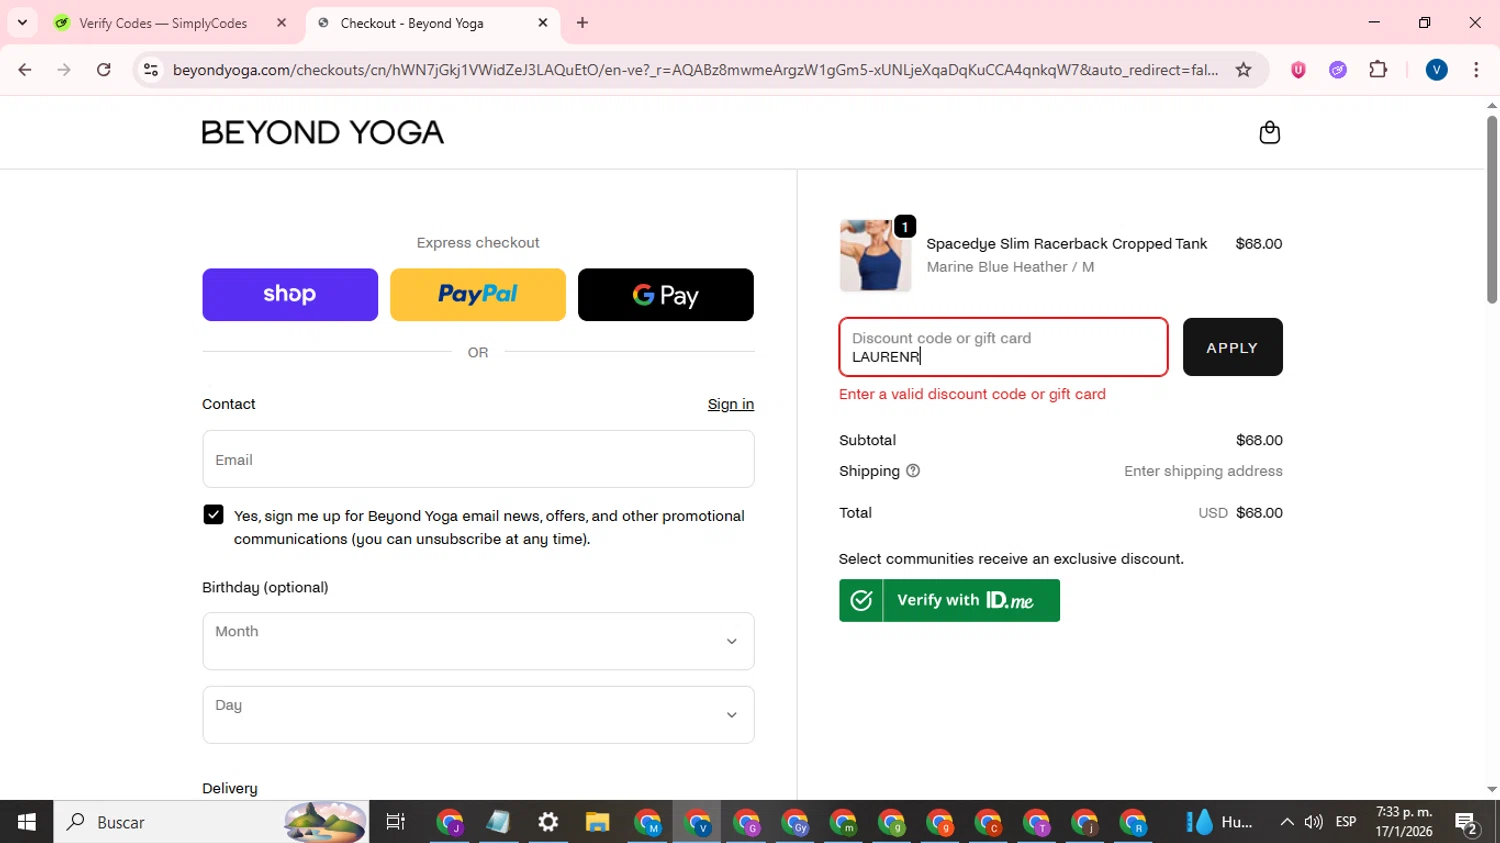This screenshot has height=843, width=1500.
Task: Apply the discount code
Action: pyautogui.click(x=1232, y=347)
